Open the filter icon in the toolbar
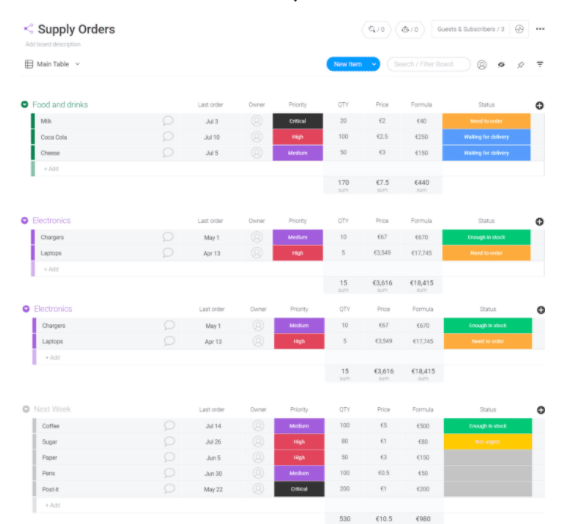Screen dimensions: 569x524 540,64
